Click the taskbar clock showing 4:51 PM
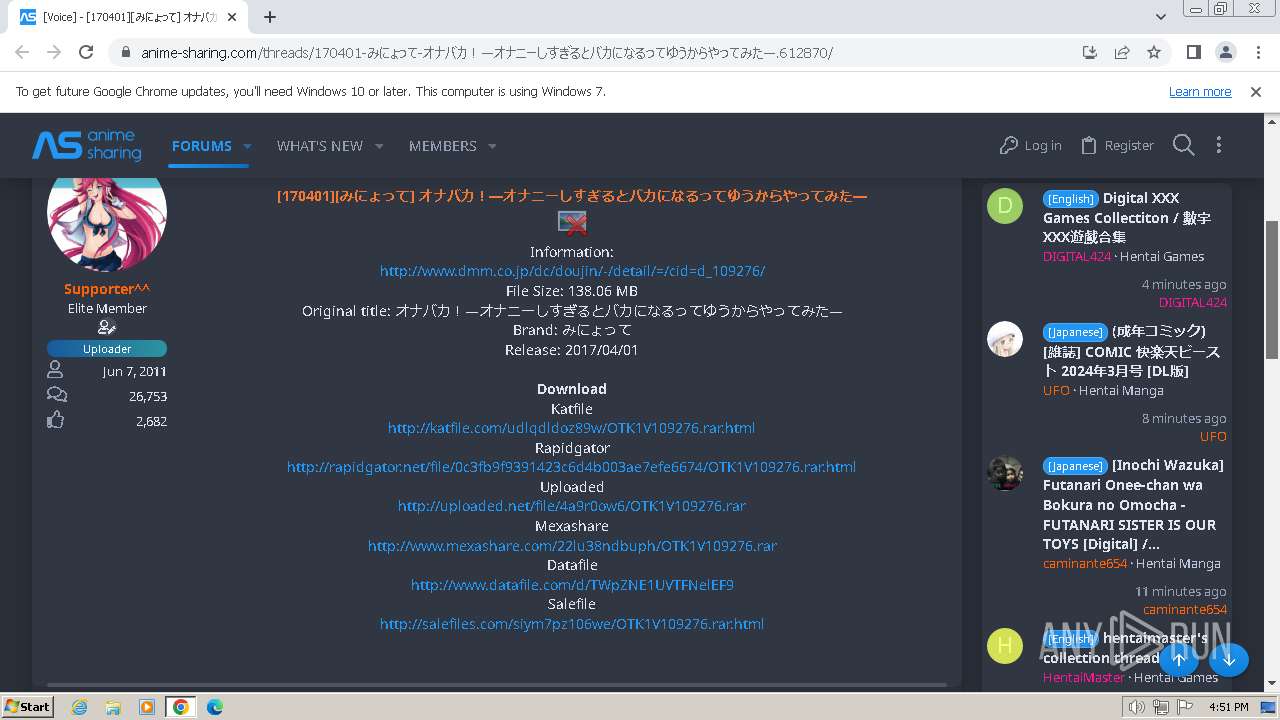The width and height of the screenshot is (1280, 720). tap(1228, 707)
